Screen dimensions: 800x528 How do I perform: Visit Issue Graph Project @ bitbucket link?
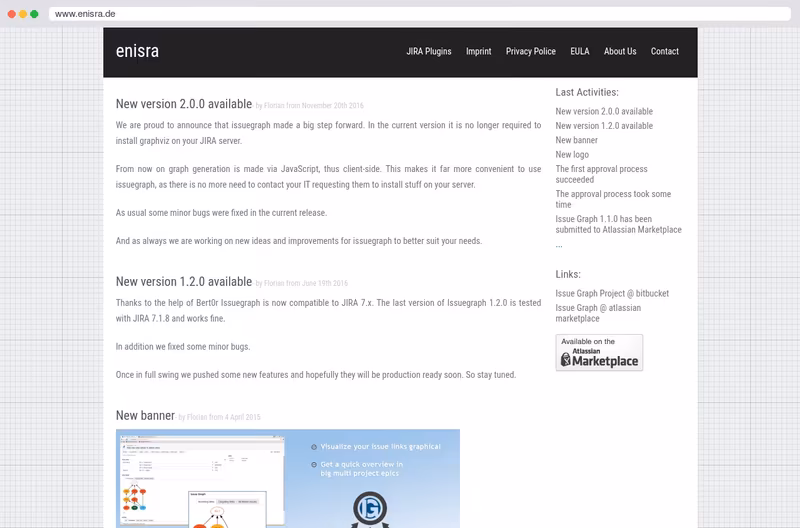pyautogui.click(x=612, y=293)
